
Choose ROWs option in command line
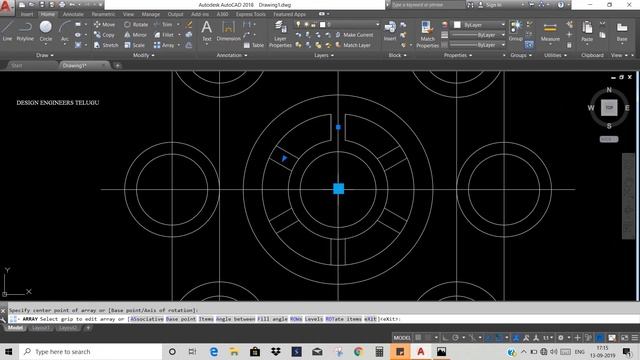(x=296, y=319)
